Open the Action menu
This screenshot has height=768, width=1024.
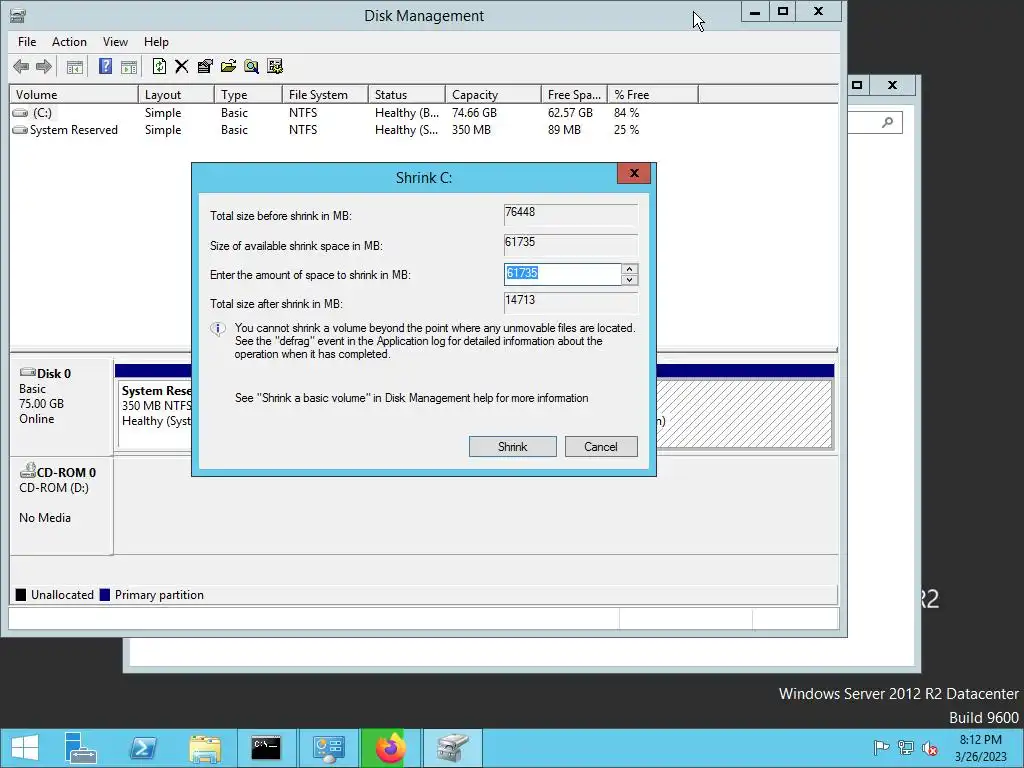click(69, 42)
